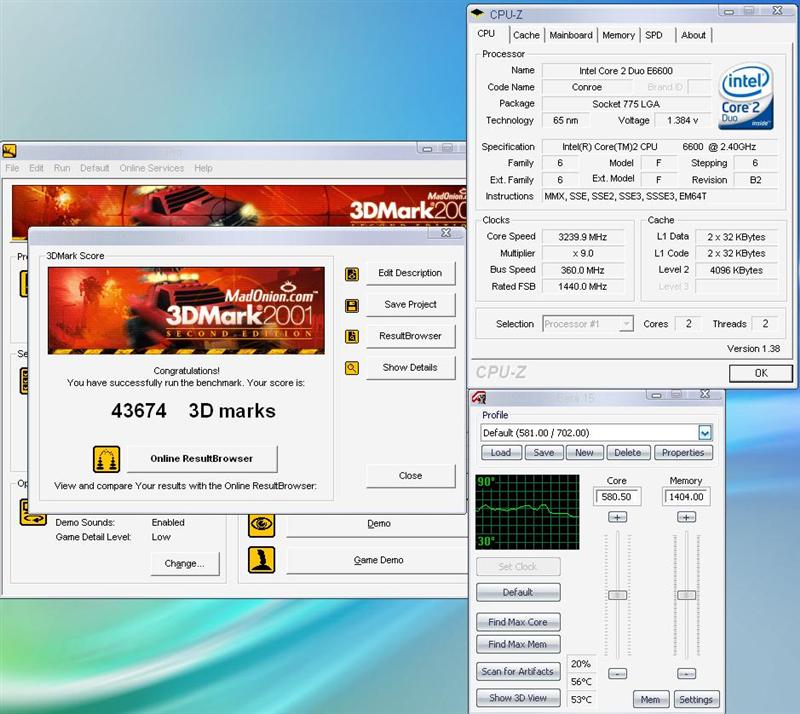Click Save Project button
Screen dimensions: 800x714
click(410, 305)
